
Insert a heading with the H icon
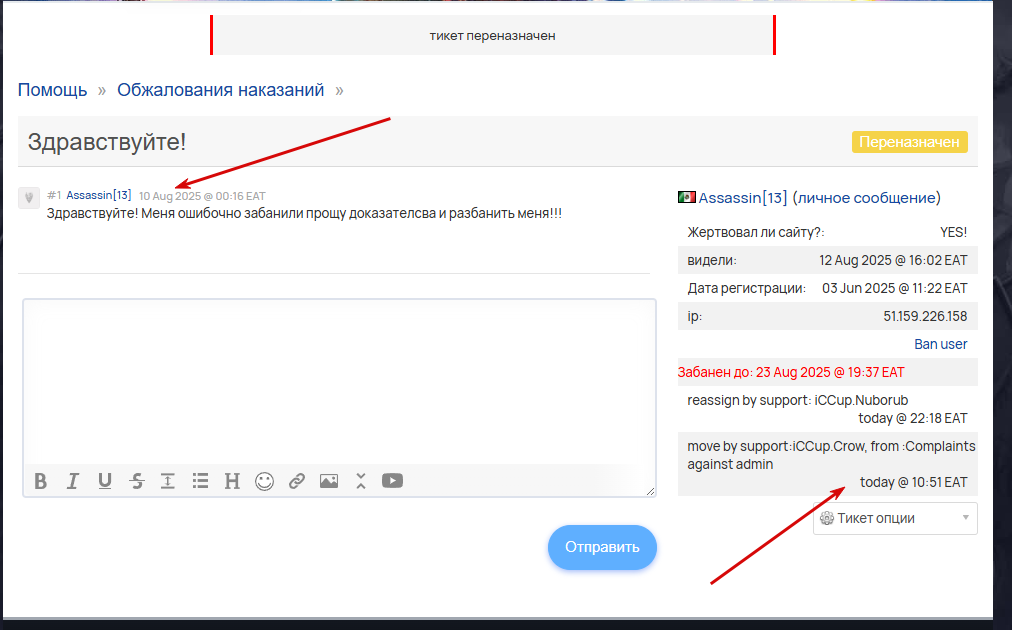pyautogui.click(x=232, y=481)
